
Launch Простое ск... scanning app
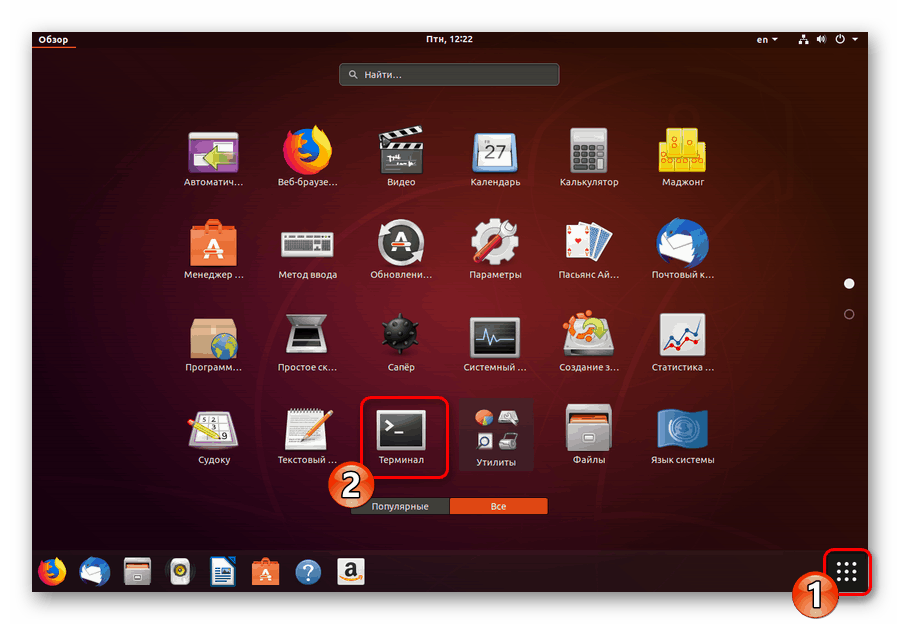[307, 343]
